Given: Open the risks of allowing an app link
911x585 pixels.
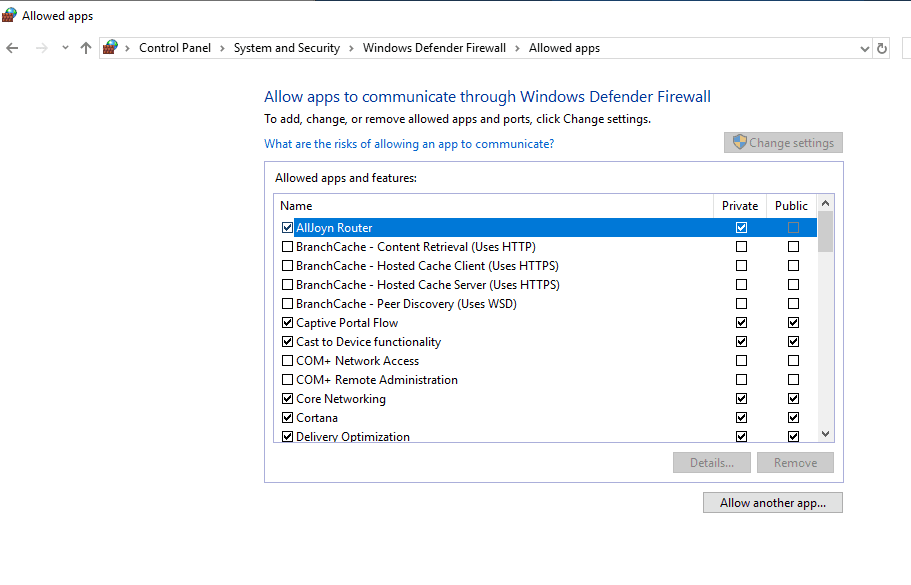Looking at the screenshot, I should pyautogui.click(x=409, y=144).
